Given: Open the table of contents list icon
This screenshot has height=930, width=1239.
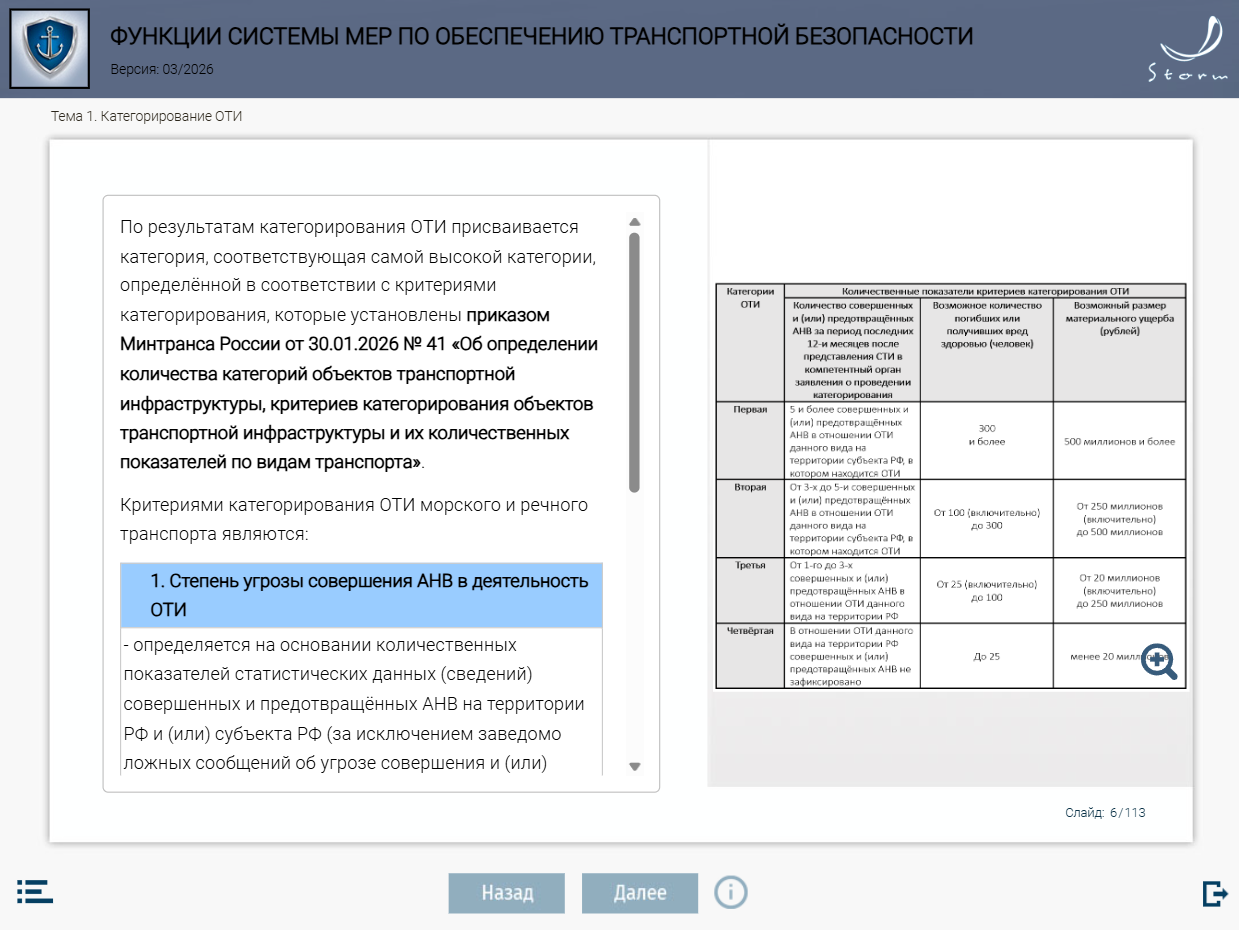Looking at the screenshot, I should pos(35,892).
